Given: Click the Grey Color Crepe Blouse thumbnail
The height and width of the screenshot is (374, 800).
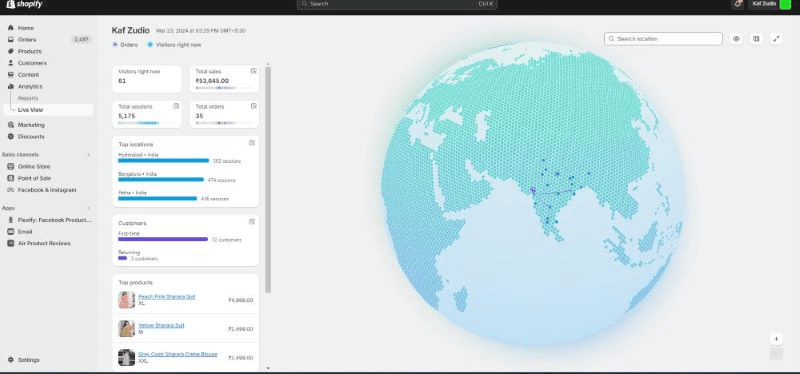Looking at the screenshot, I should pos(127,357).
